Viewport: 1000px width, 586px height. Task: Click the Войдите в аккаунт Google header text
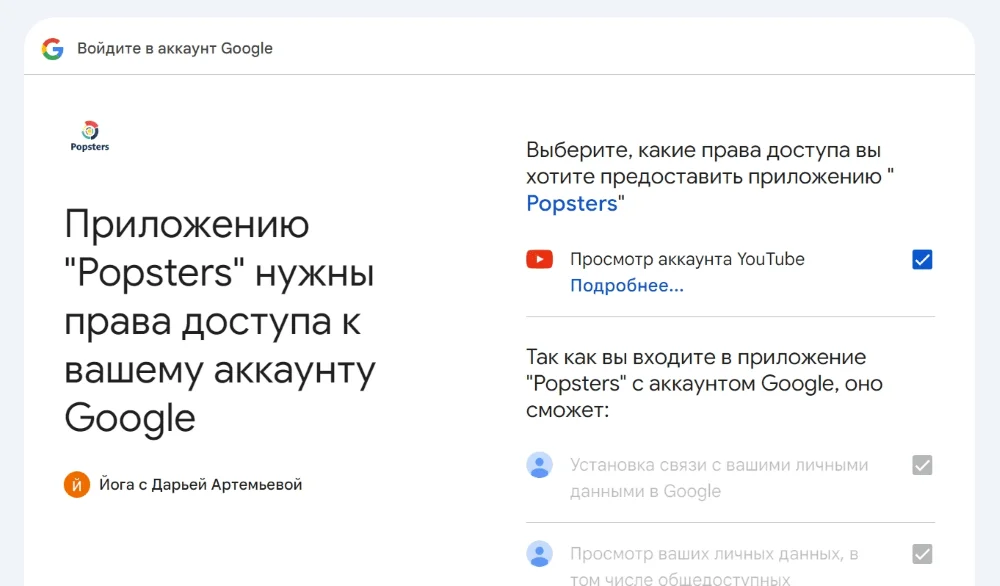tap(175, 48)
